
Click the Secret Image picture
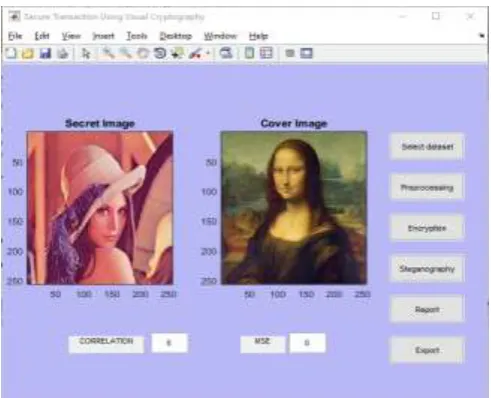pos(100,208)
